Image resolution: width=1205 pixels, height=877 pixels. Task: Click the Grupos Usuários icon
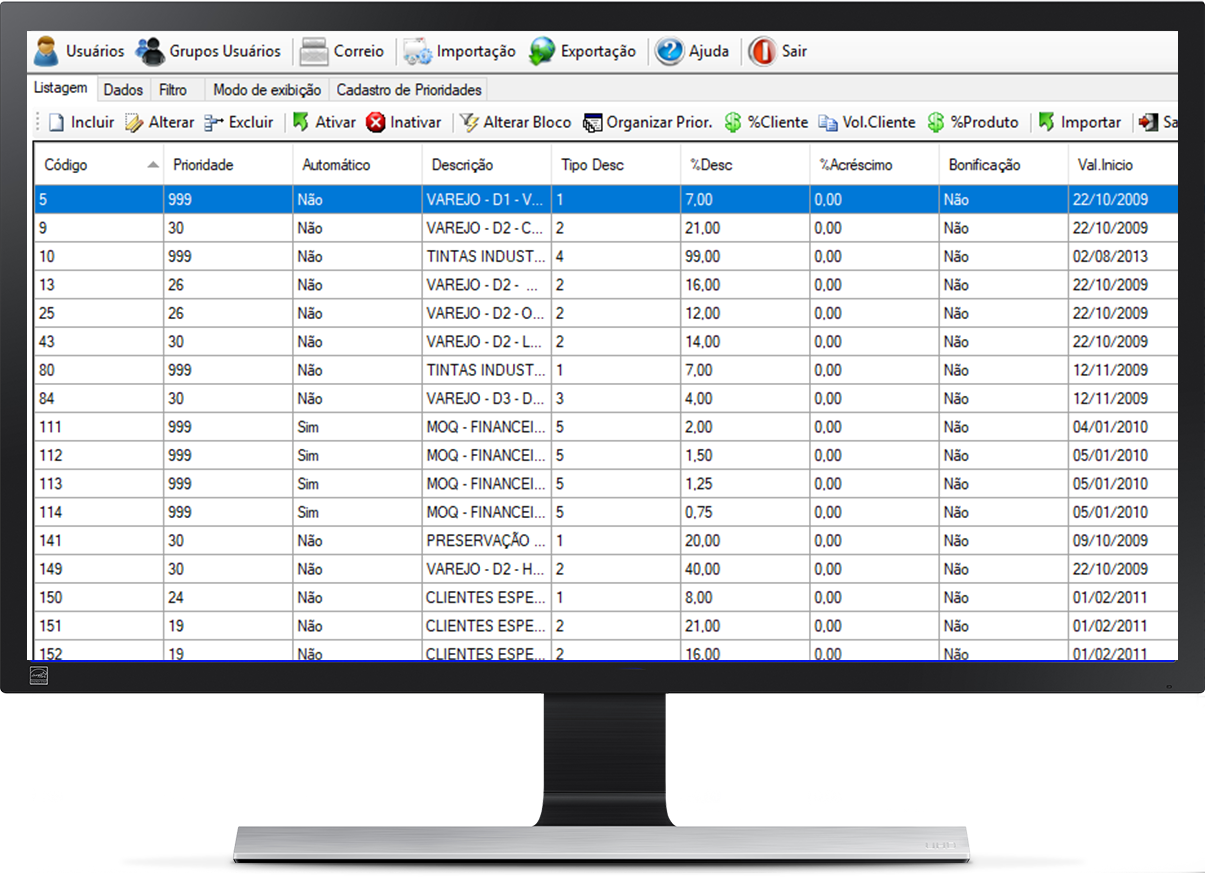(151, 51)
